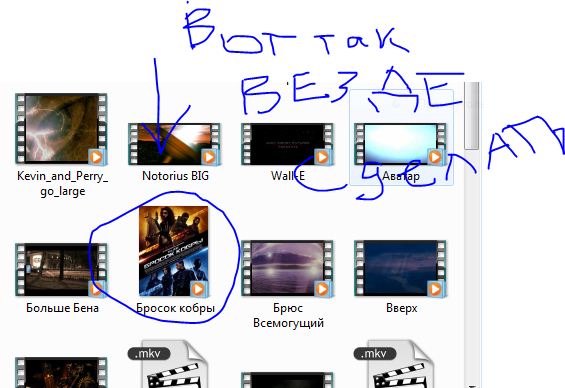Select the Wall-E video thumbnail
Viewport: 565px width, 388px height.
point(288,144)
